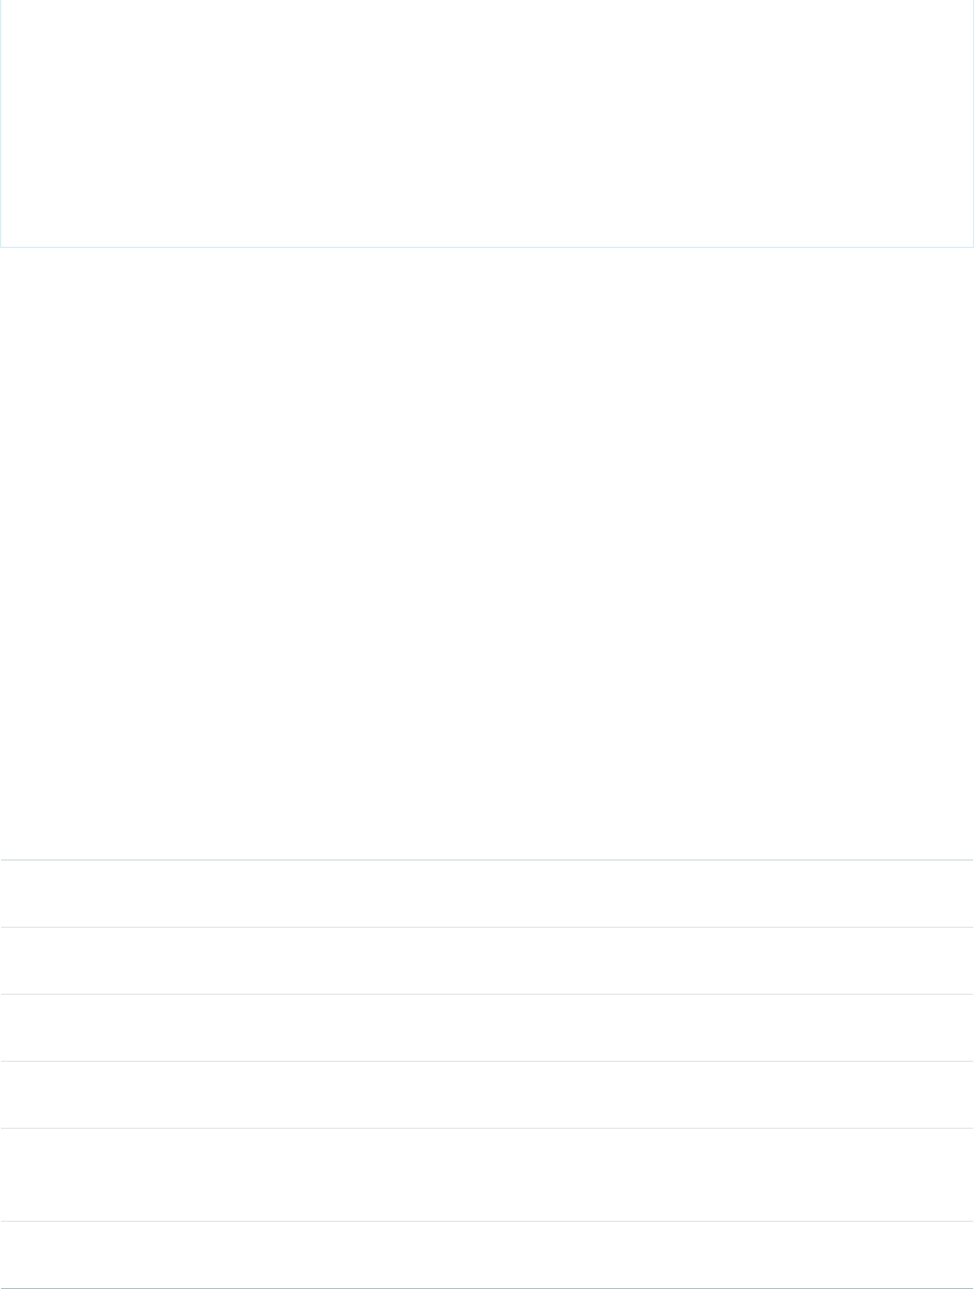
Task: Click the bottom blue border of the table
Action: tap(487, 1288)
